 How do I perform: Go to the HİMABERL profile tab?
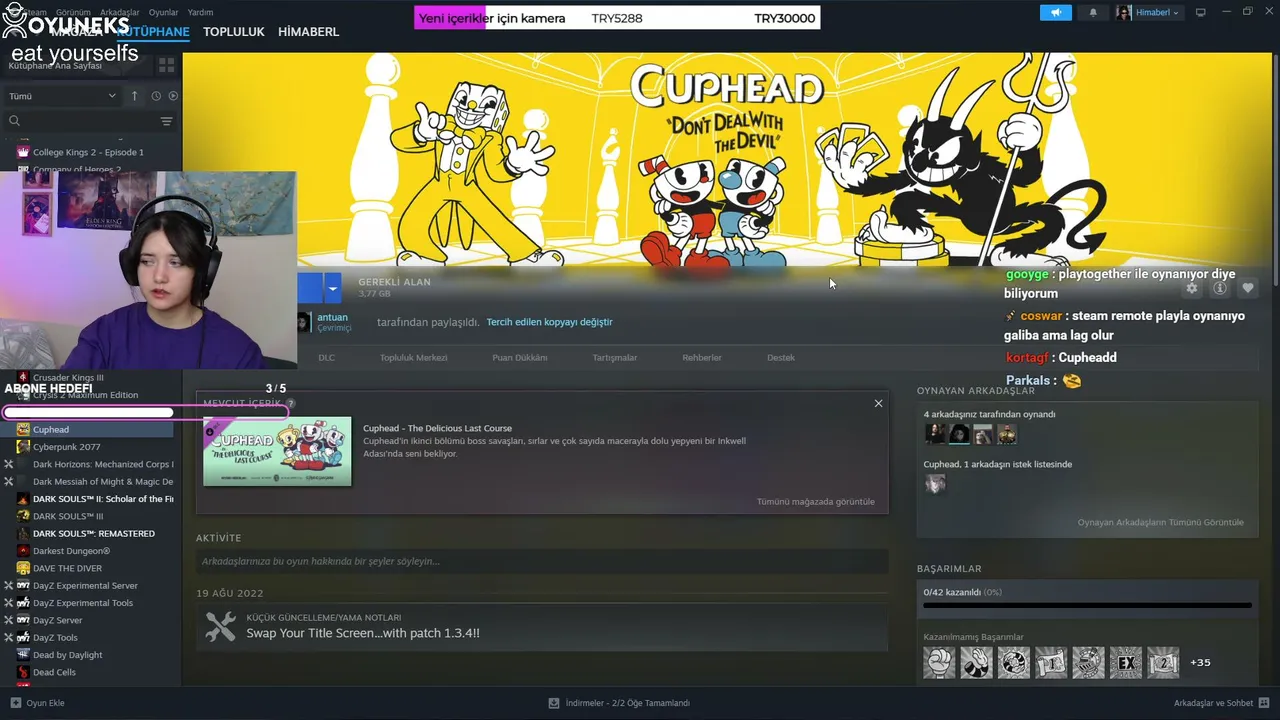point(309,32)
